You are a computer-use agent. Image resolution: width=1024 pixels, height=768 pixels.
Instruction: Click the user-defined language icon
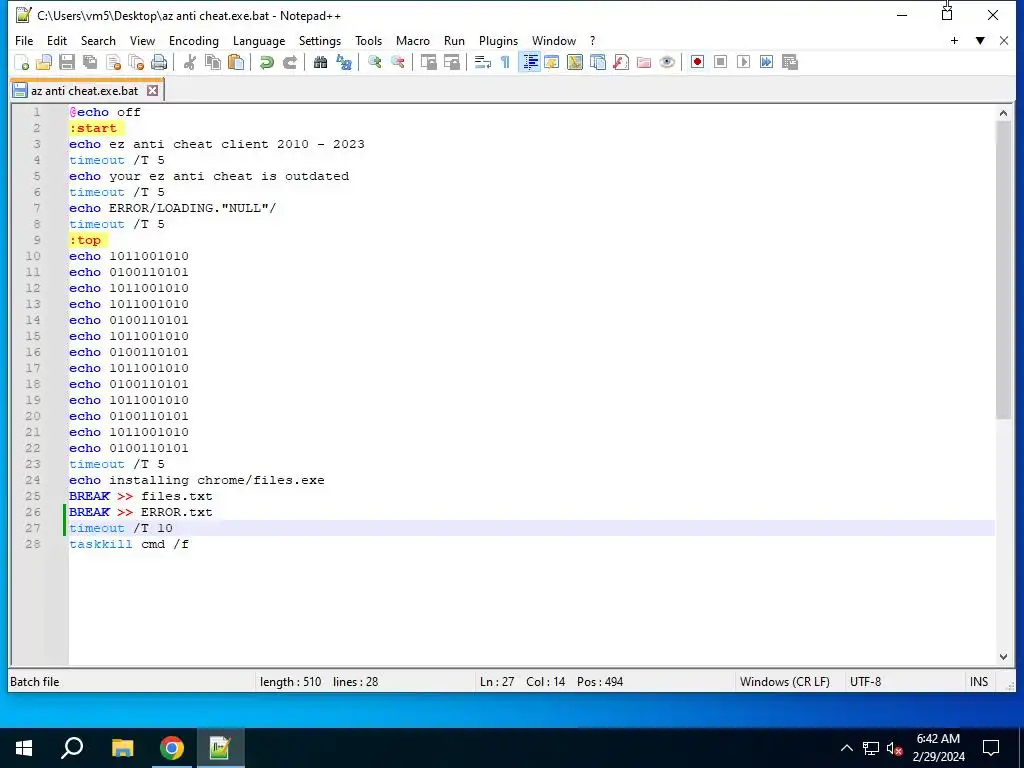pyautogui.click(x=552, y=62)
